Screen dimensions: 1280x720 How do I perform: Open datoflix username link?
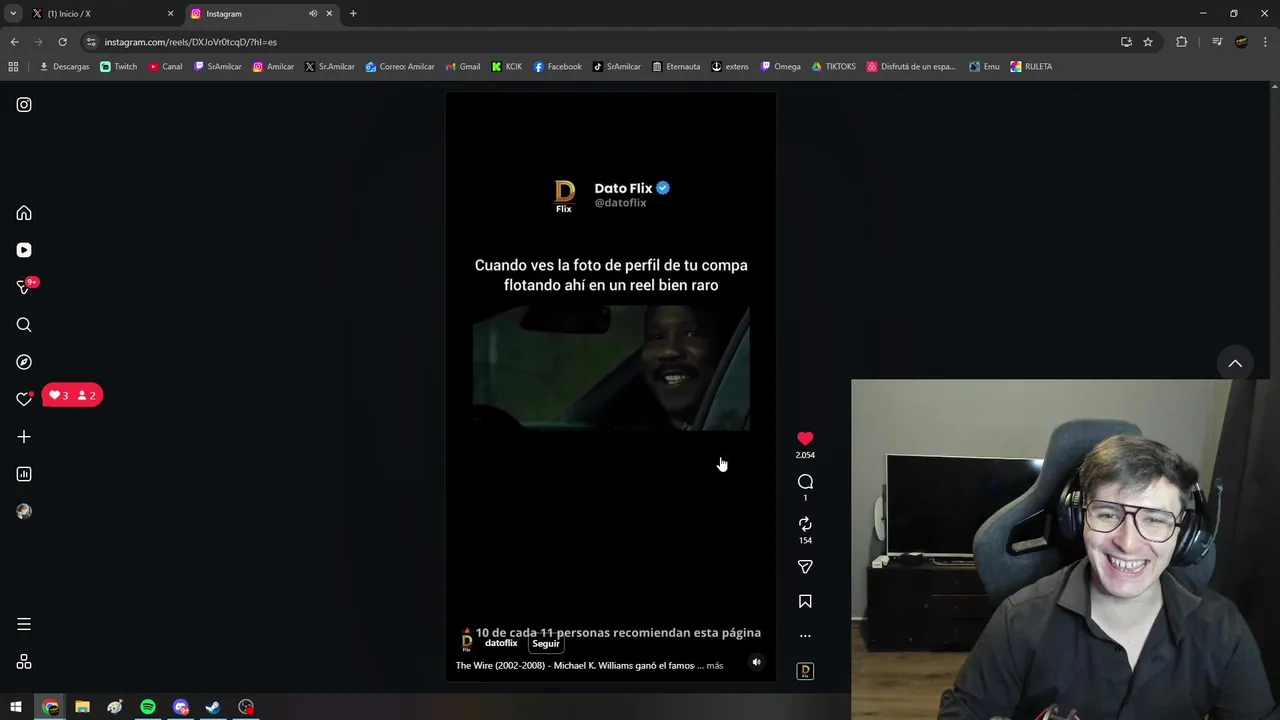(501, 643)
